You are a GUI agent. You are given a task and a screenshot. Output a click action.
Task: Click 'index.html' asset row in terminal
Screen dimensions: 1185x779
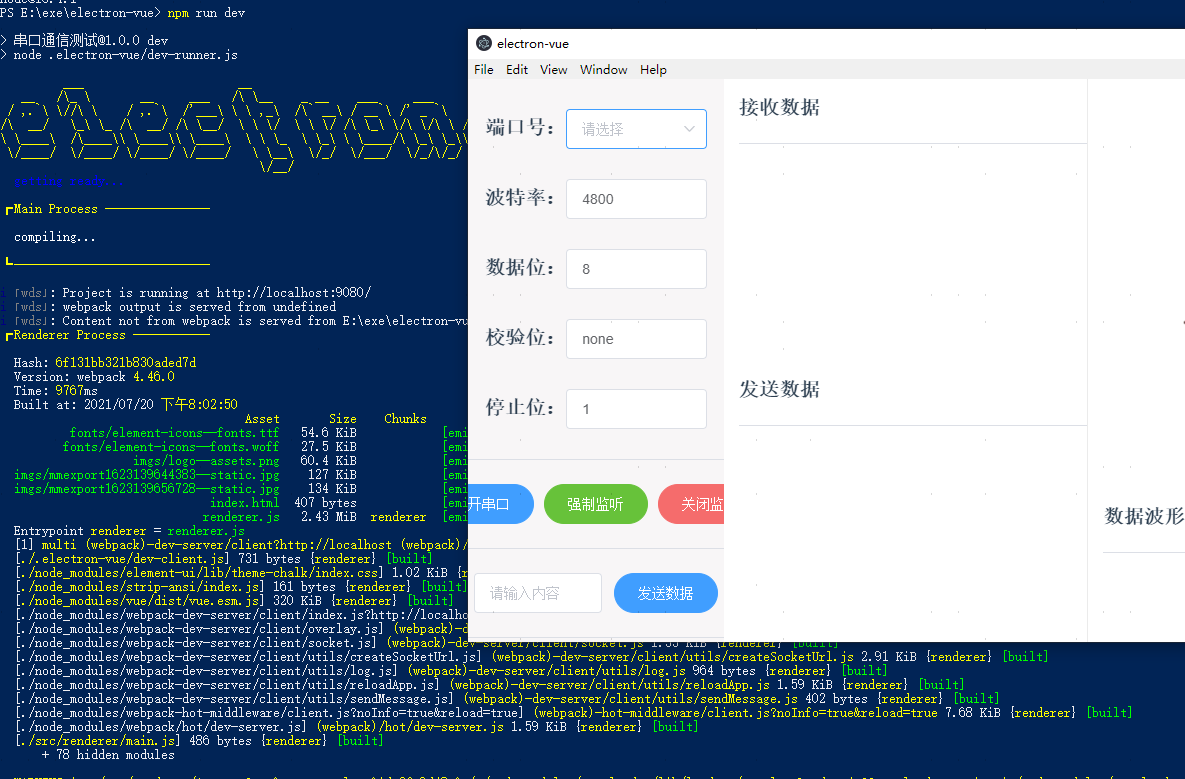point(244,502)
